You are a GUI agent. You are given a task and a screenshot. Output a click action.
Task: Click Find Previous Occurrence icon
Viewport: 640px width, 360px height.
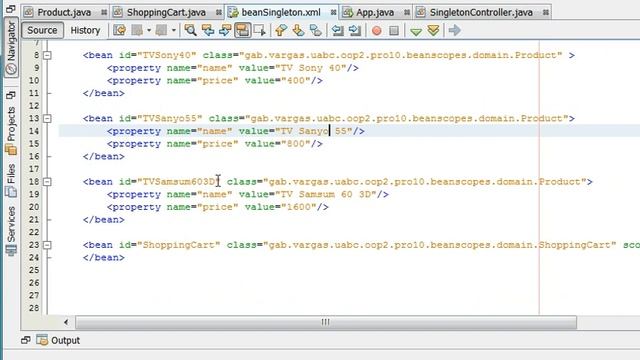[x=208, y=30]
